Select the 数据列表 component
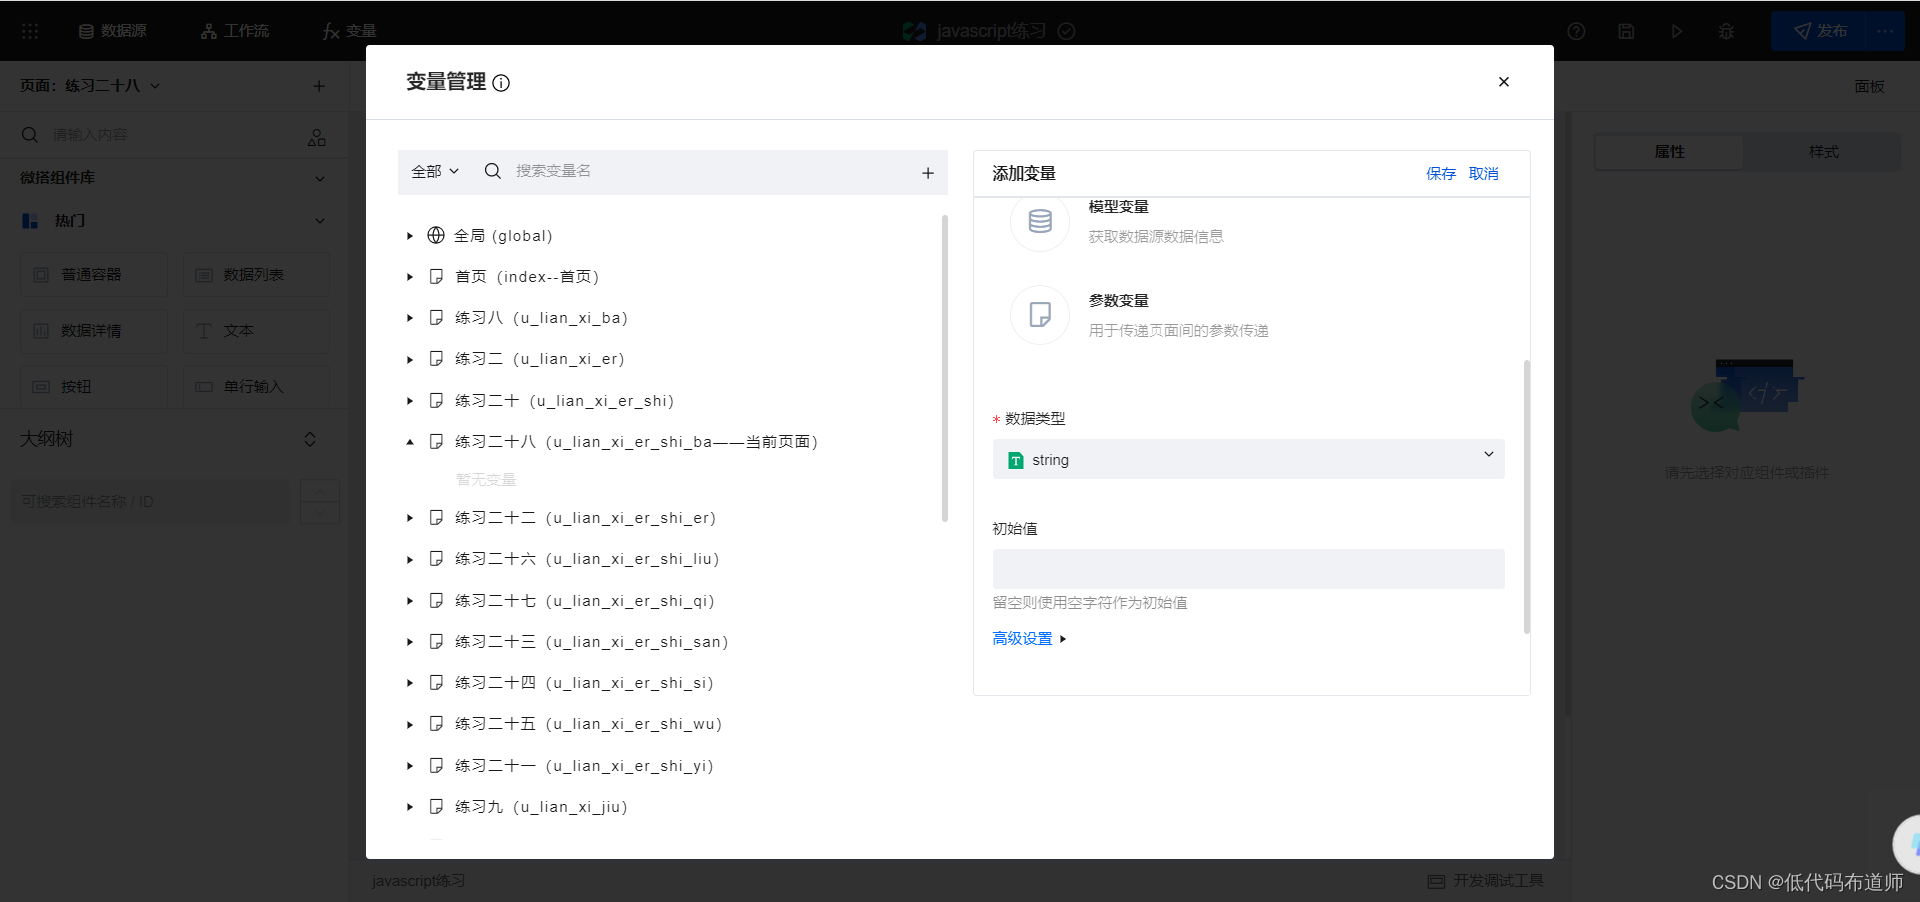This screenshot has height=902, width=1920. 256,275
